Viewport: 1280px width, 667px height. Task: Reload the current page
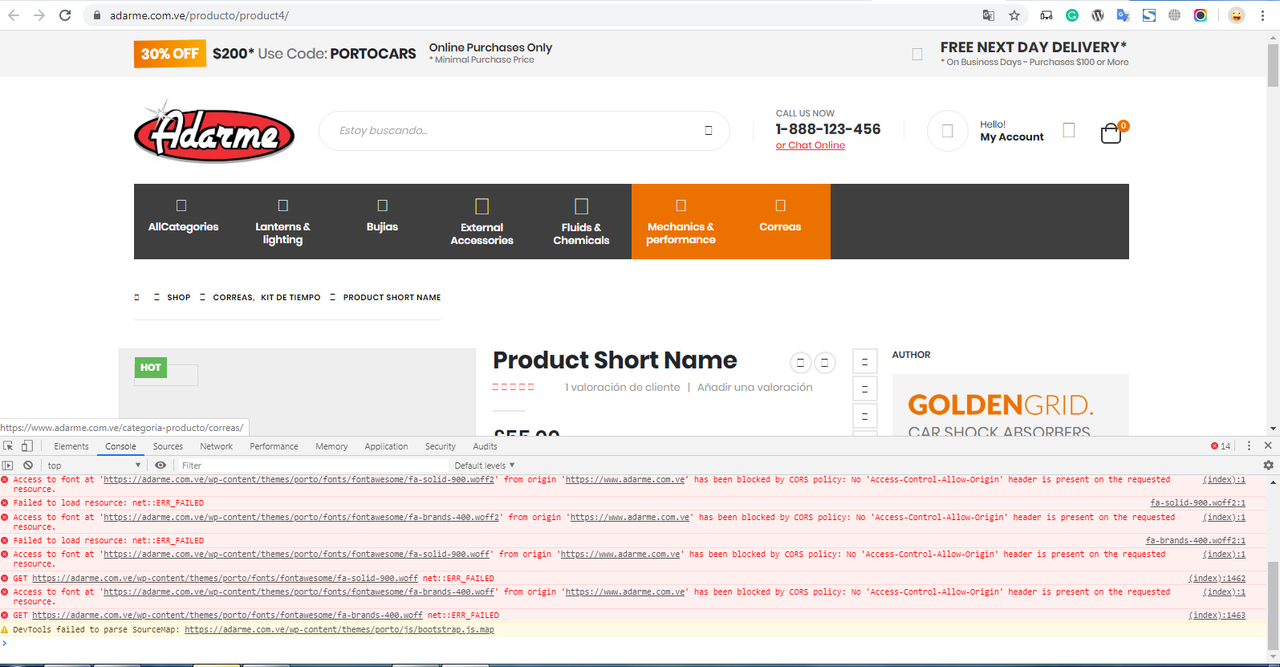(65, 15)
